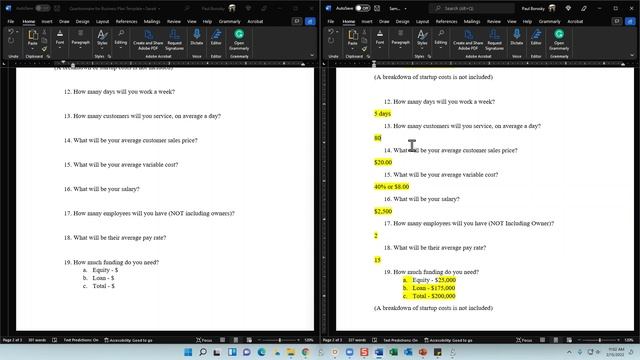
Task: Click Redo icon in left window ribbon
Action: (x=11, y=40)
